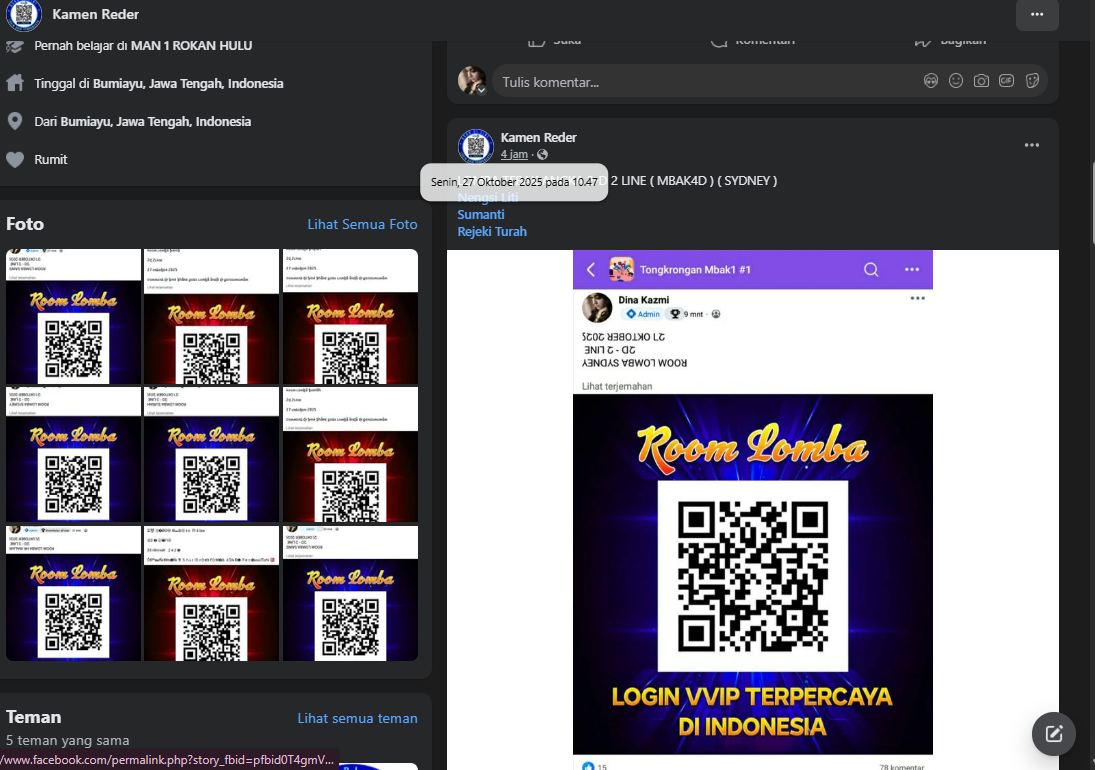Click the Teman section heading
This screenshot has width=1095, height=770.
(x=34, y=717)
